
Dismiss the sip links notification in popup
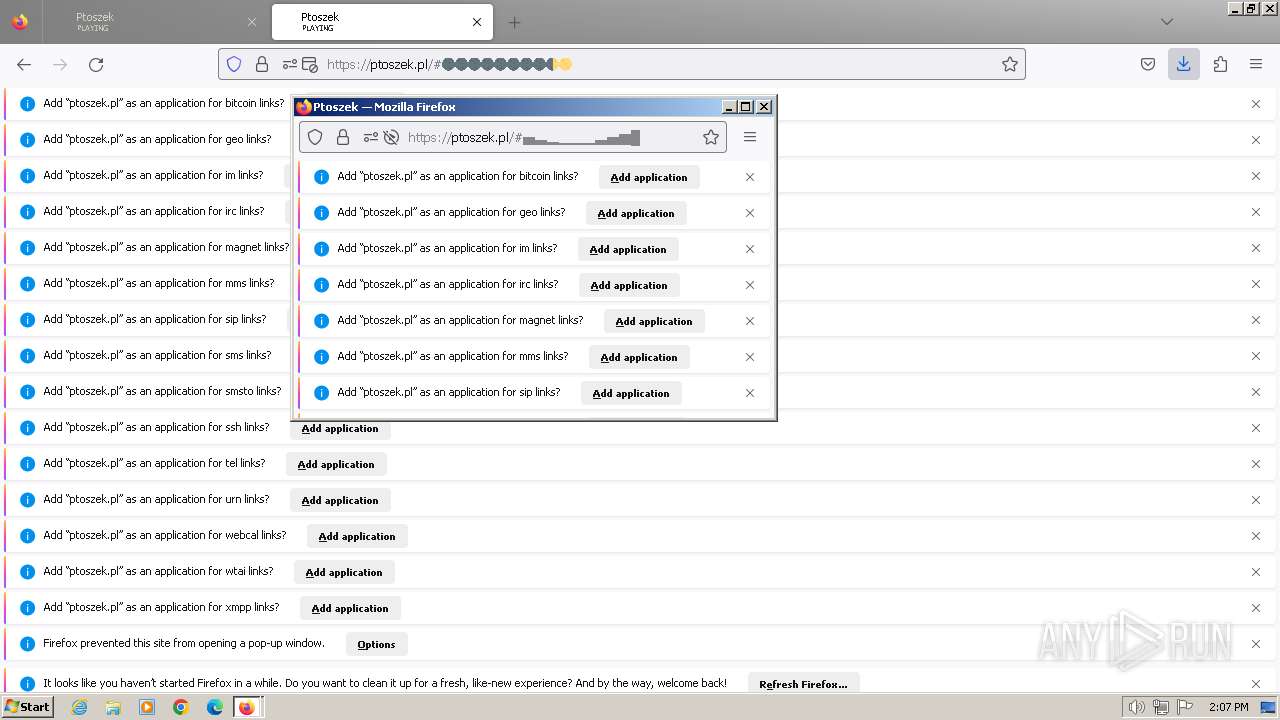pyautogui.click(x=750, y=393)
